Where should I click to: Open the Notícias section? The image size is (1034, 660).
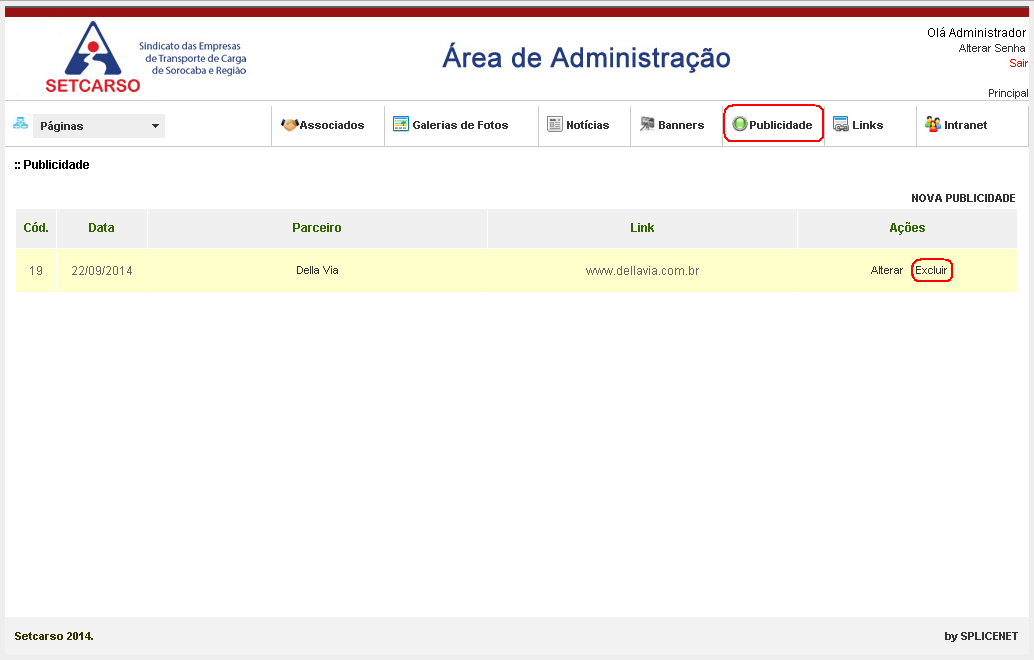tap(588, 125)
